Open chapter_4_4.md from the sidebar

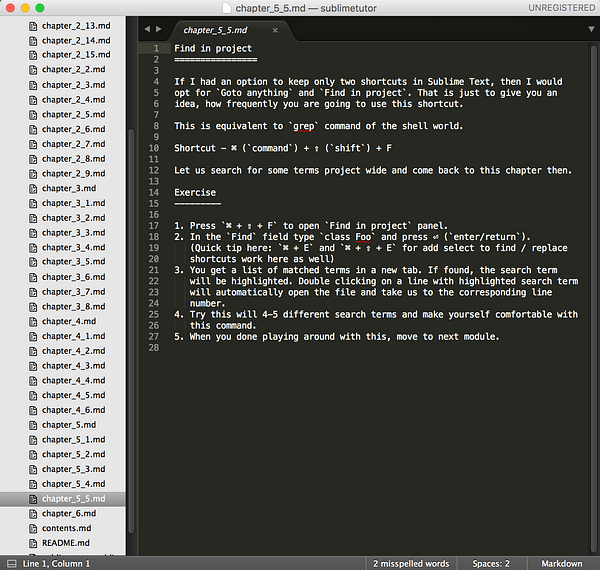coord(73,381)
